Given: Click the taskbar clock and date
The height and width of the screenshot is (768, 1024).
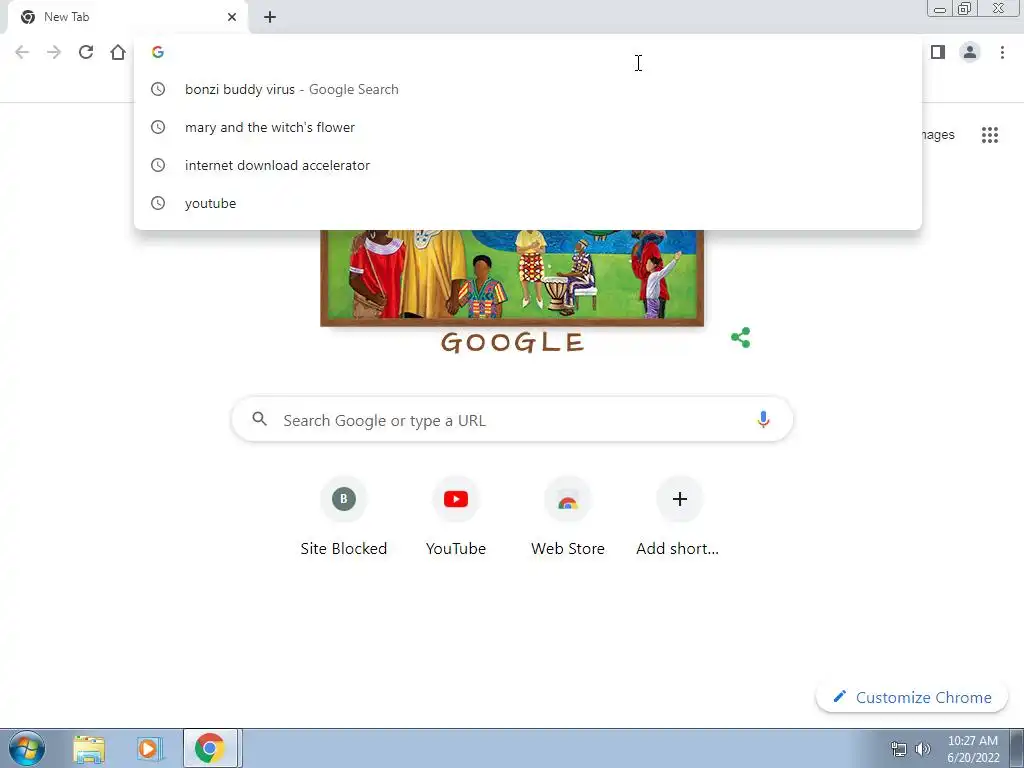Looking at the screenshot, I should click(973, 749).
